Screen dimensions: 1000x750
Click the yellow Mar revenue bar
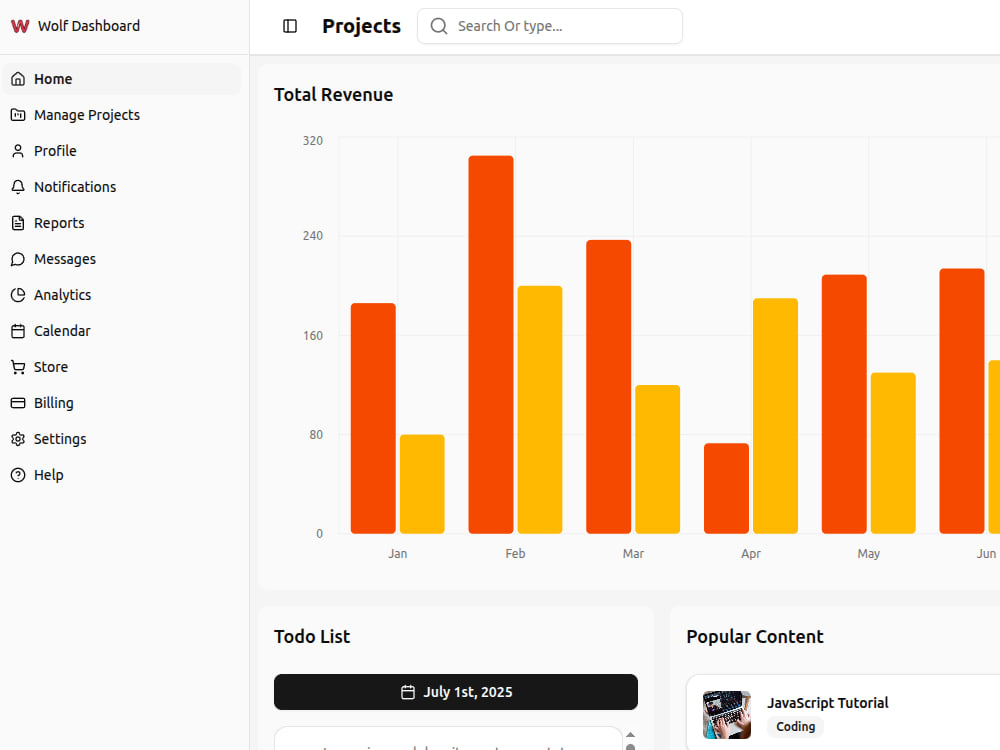coord(658,459)
